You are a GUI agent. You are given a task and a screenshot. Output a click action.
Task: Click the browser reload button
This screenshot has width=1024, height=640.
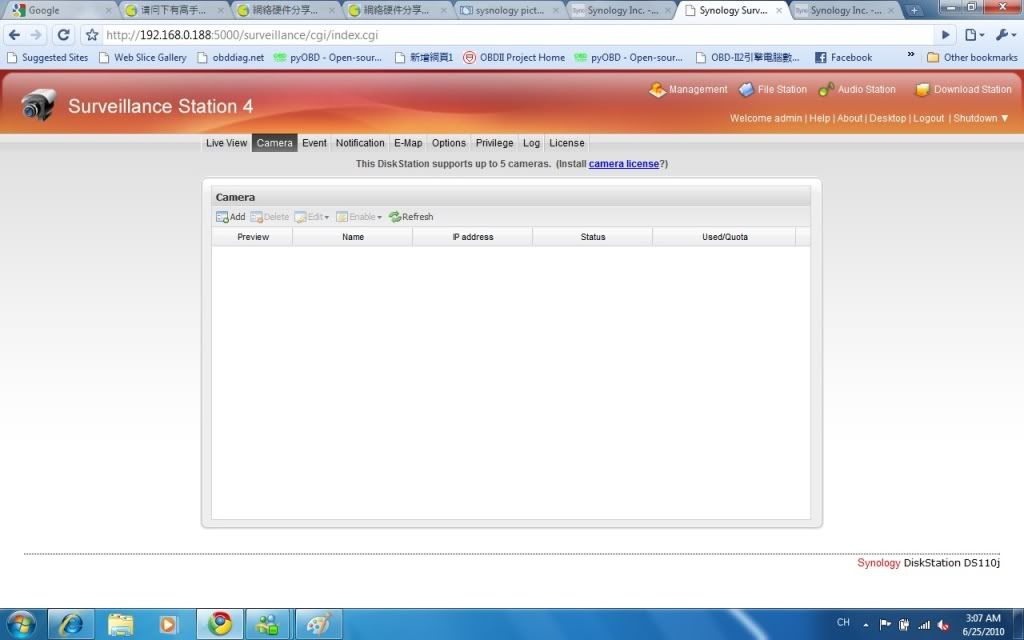63,35
